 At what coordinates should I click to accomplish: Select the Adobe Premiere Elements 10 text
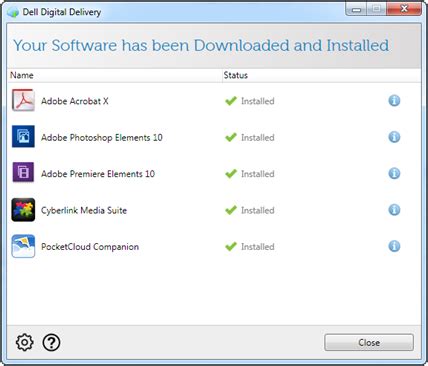point(98,174)
